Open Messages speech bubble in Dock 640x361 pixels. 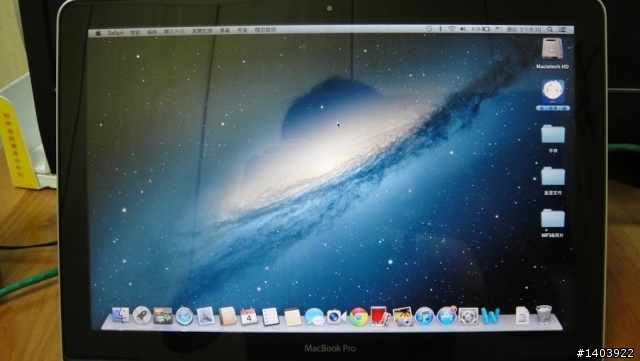pos(314,317)
